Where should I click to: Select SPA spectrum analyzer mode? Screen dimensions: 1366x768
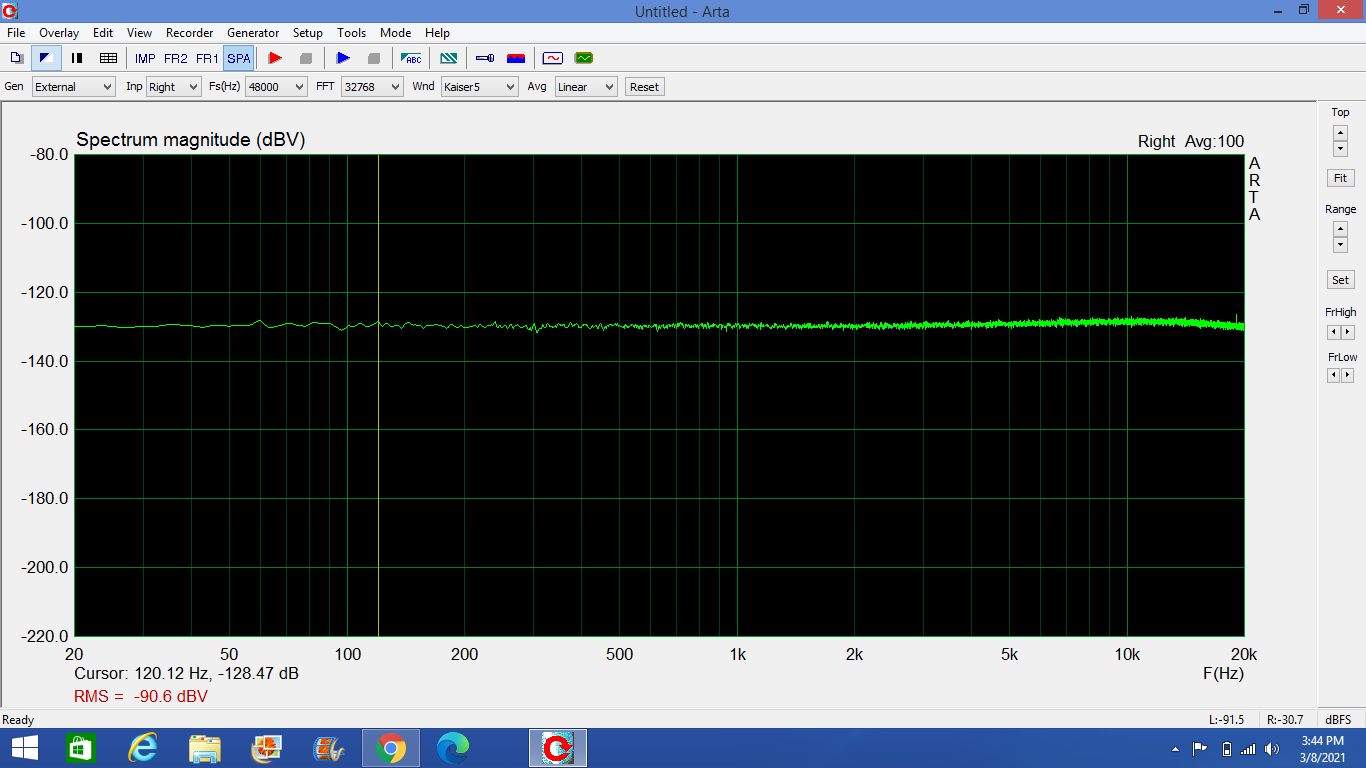(x=238, y=59)
